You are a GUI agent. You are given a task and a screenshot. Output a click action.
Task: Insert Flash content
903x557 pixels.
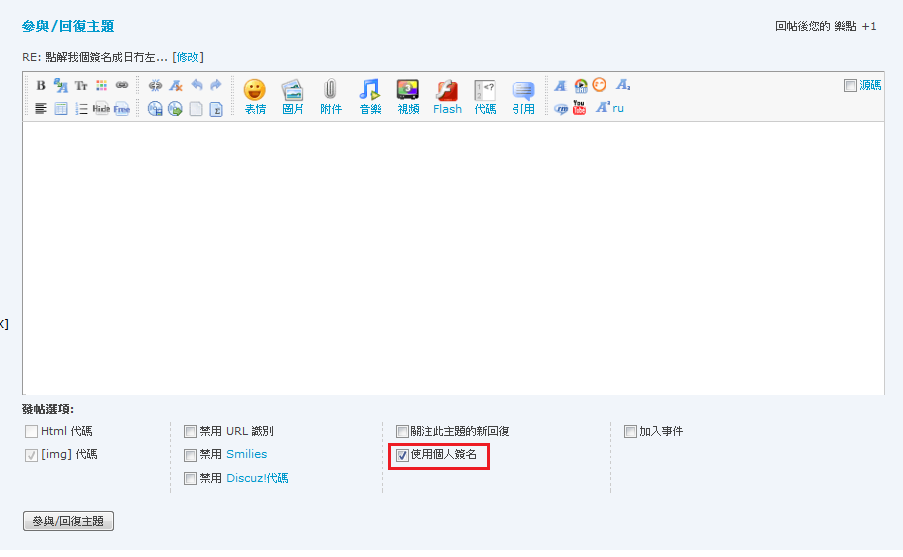[447, 97]
